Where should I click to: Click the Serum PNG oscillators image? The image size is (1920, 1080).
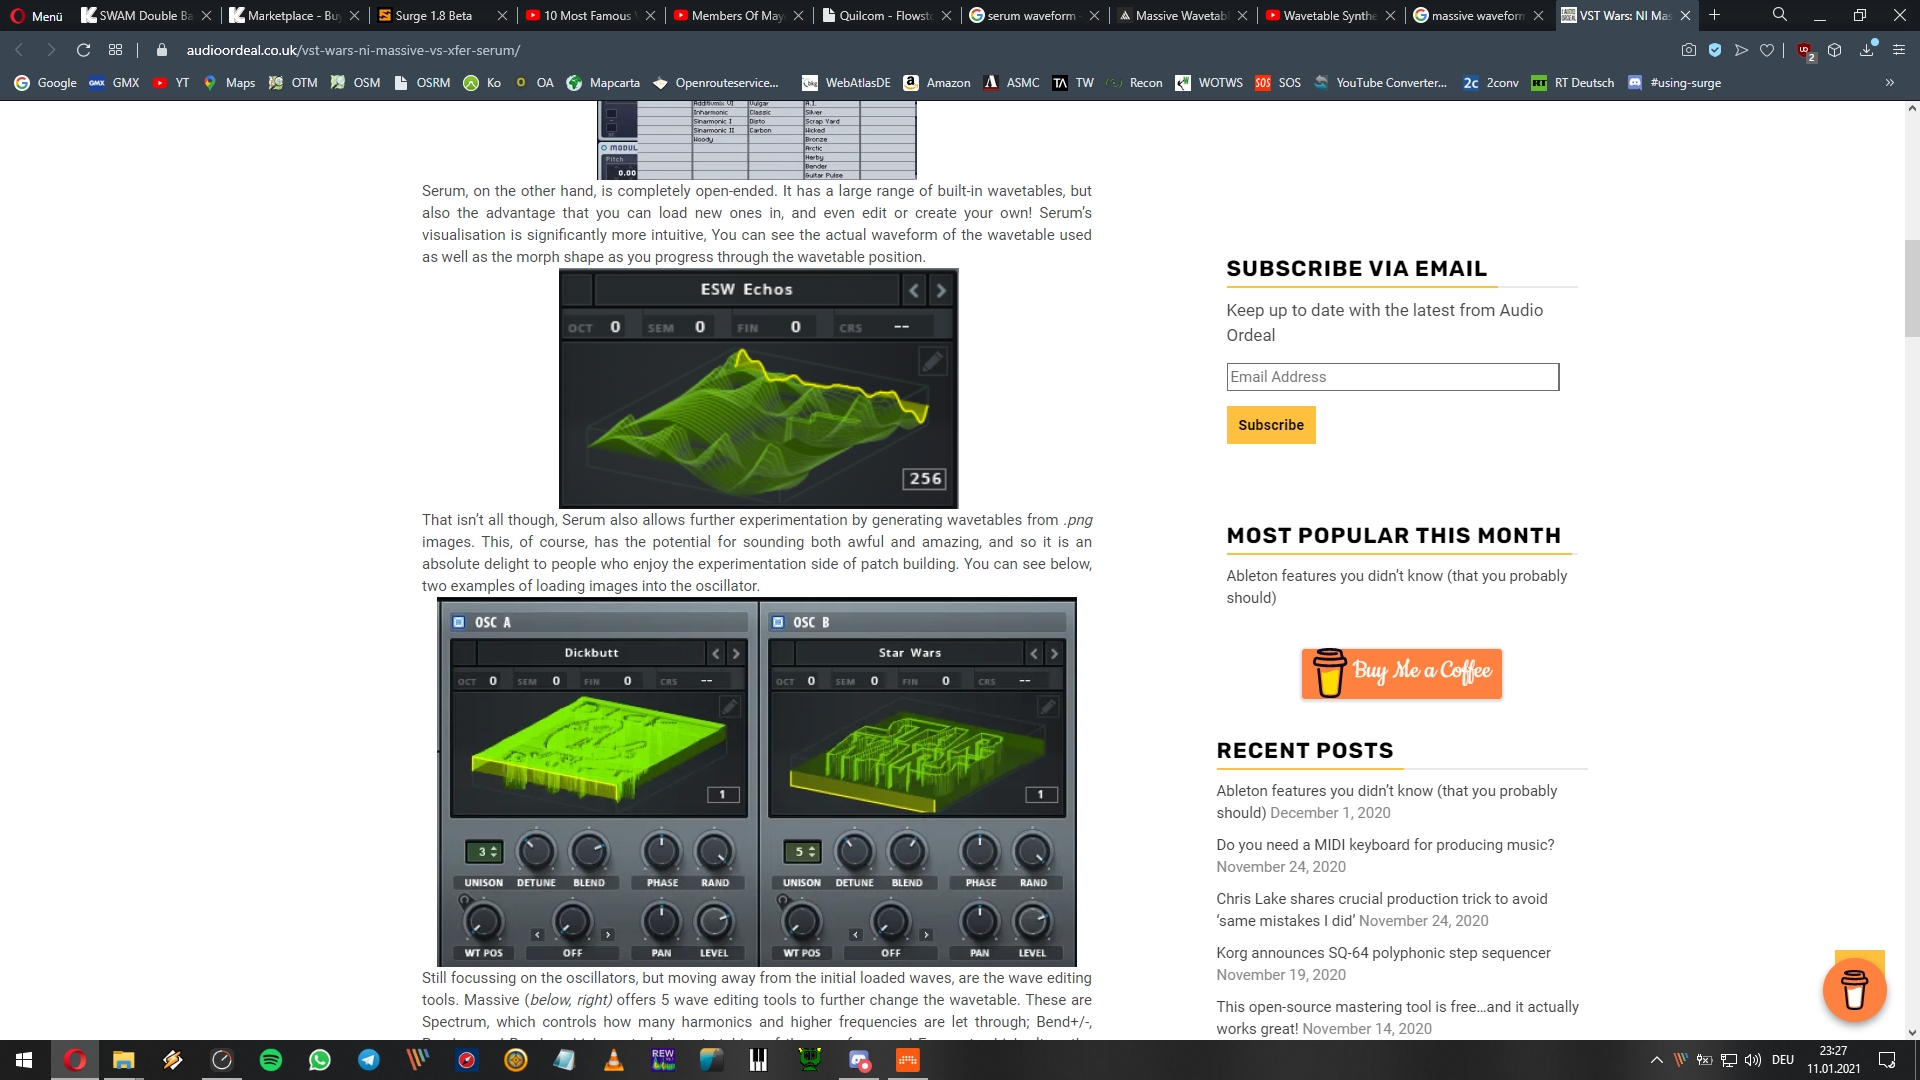pos(757,782)
